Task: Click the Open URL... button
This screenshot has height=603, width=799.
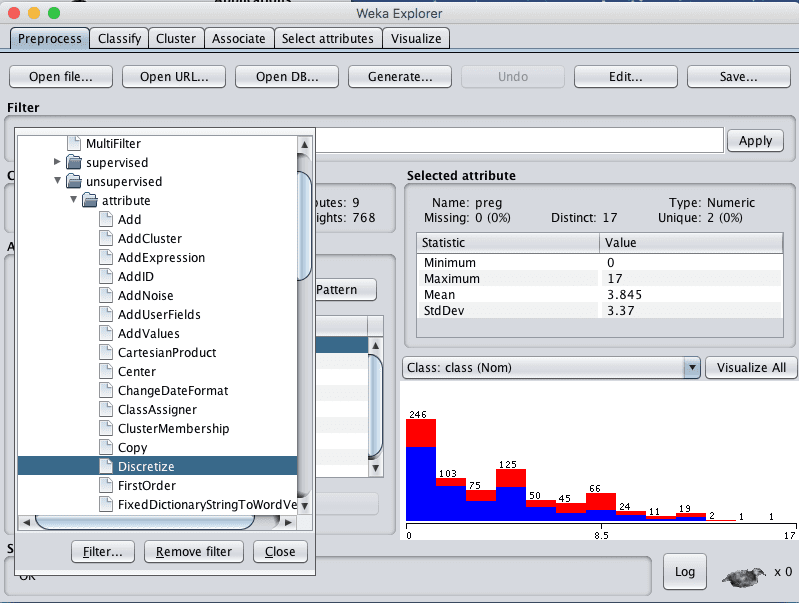Action: [x=174, y=76]
